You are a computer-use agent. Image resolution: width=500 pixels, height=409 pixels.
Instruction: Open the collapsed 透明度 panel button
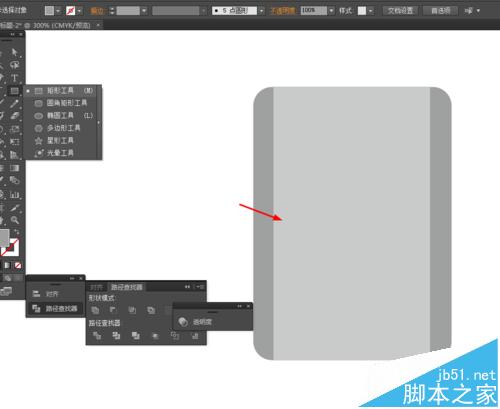point(212,322)
